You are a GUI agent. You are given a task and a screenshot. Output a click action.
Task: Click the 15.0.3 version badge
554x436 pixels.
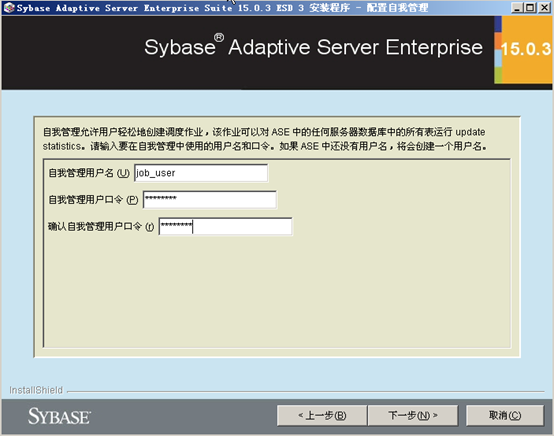pyautogui.click(x=526, y=49)
